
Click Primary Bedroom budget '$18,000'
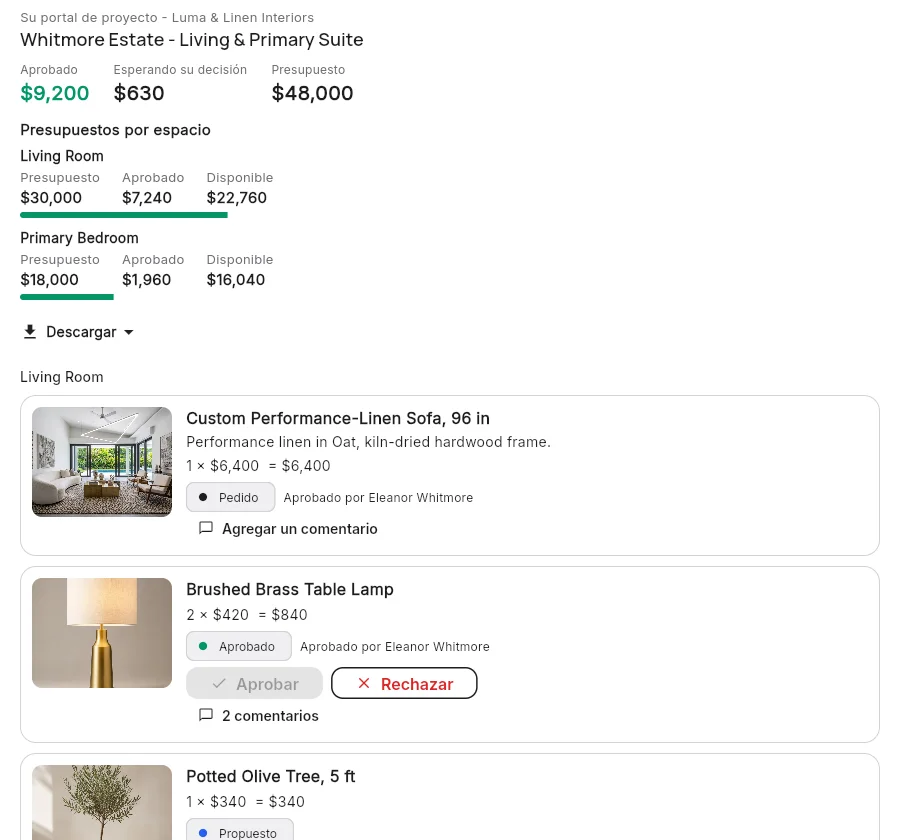pyautogui.click(x=49, y=280)
